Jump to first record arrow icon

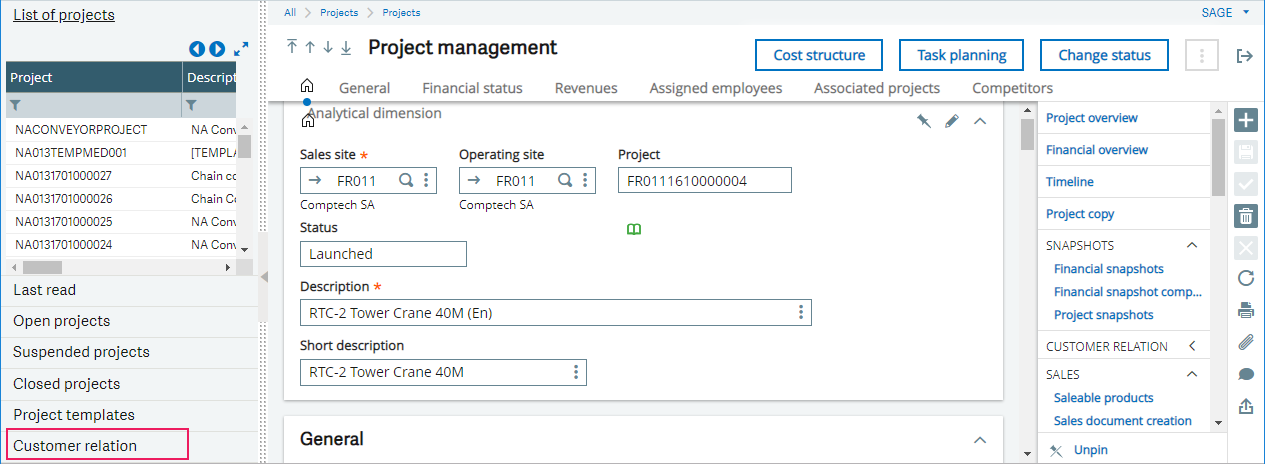click(x=292, y=47)
